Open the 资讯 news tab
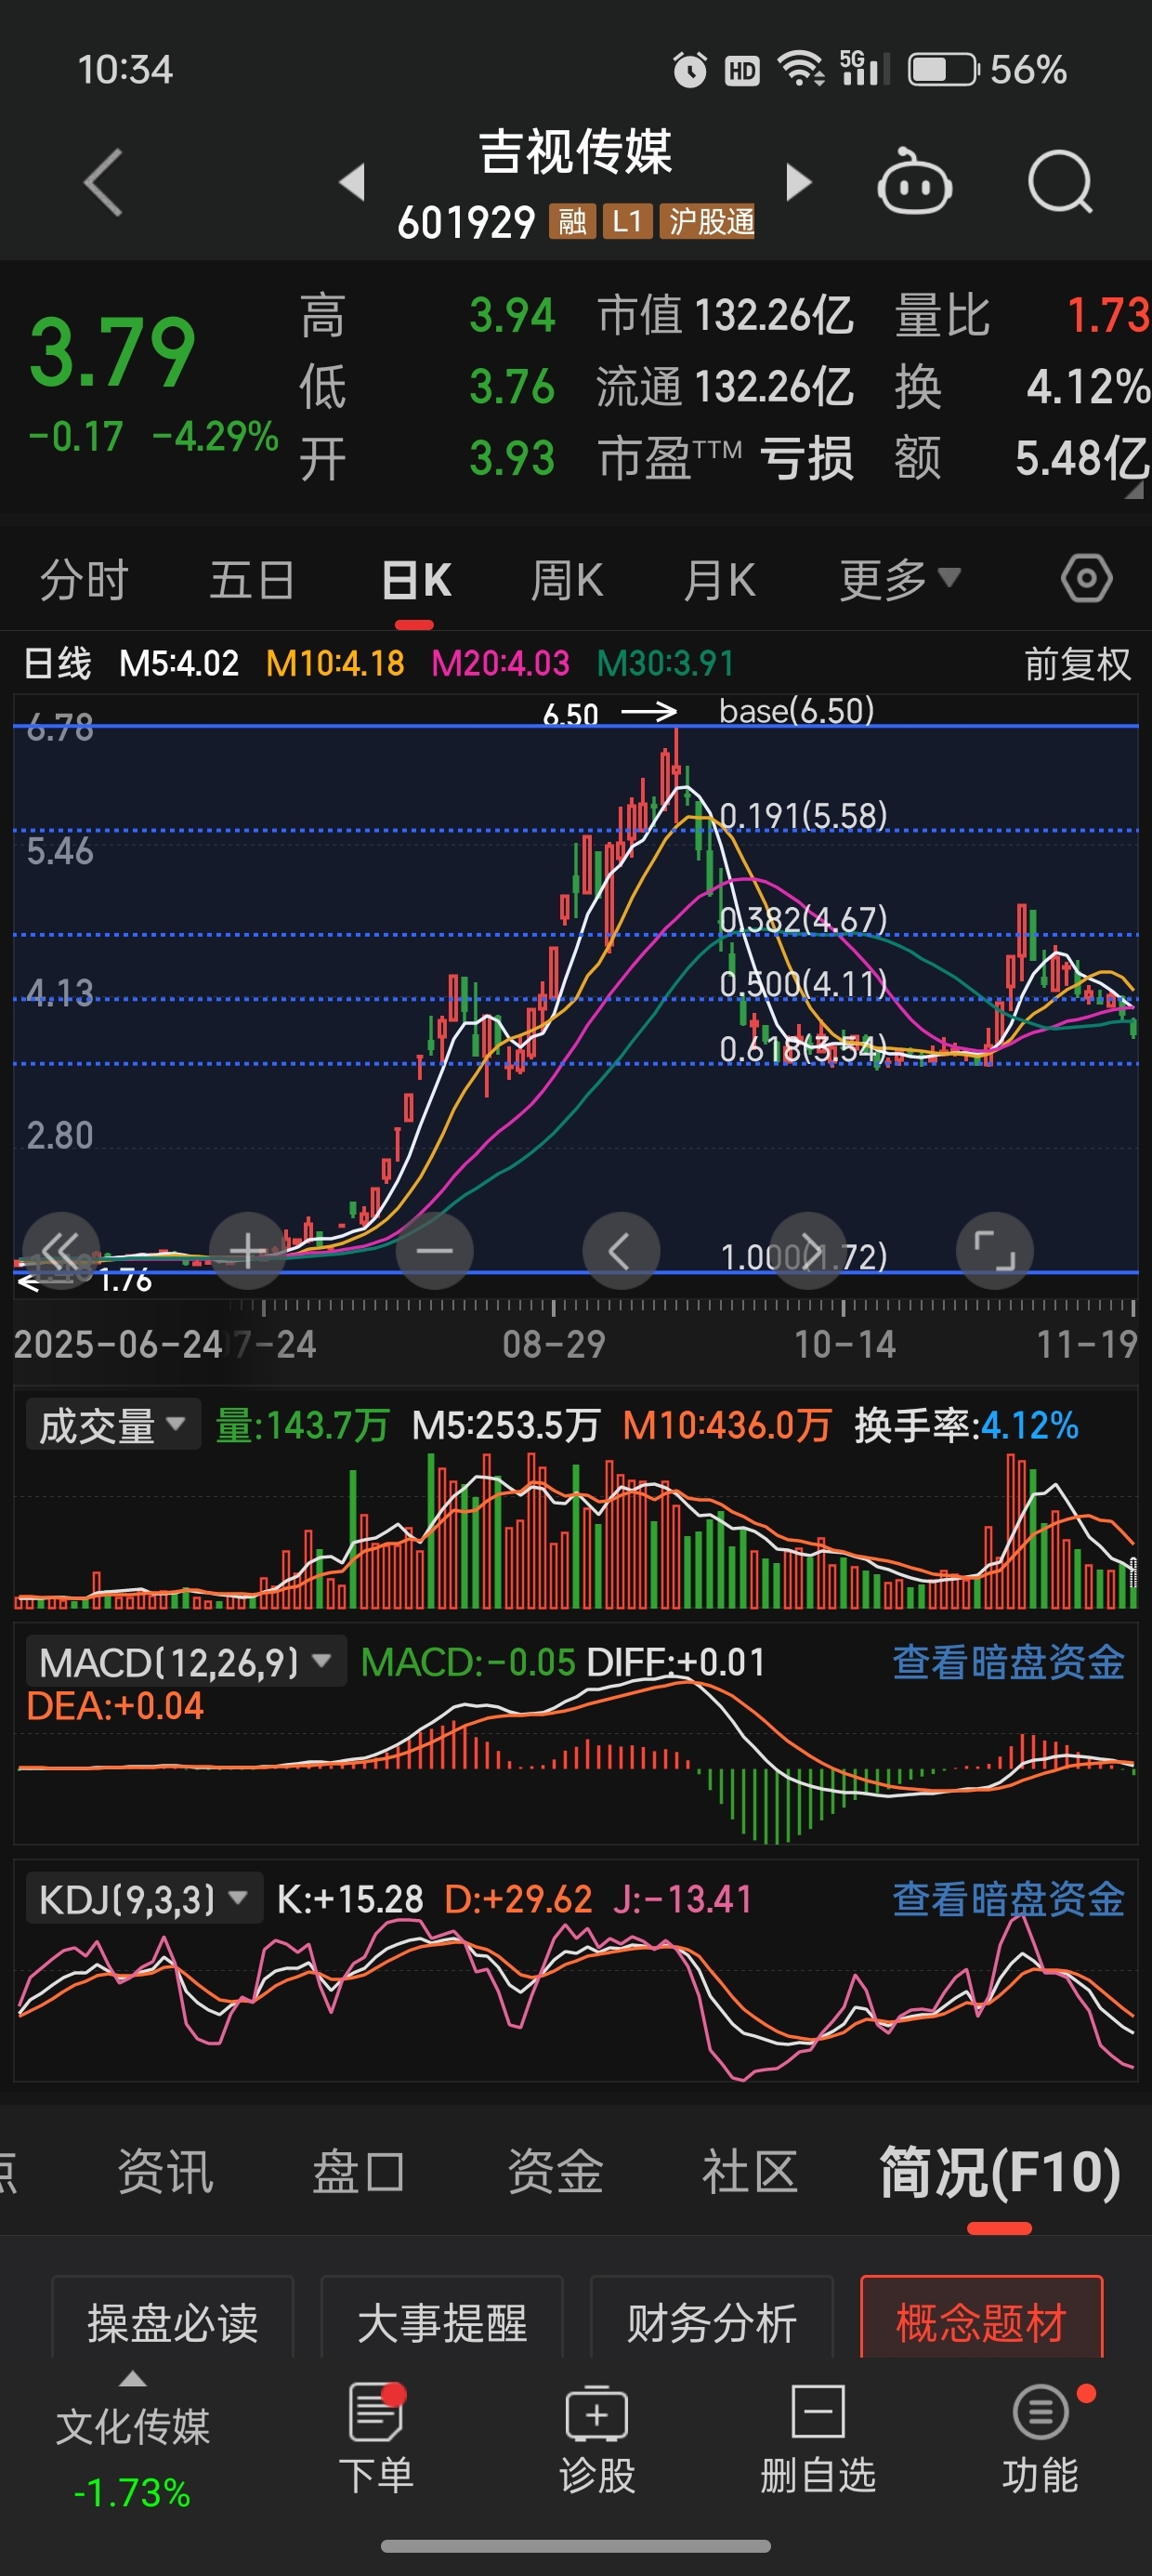The image size is (1152, 2576). [165, 2171]
